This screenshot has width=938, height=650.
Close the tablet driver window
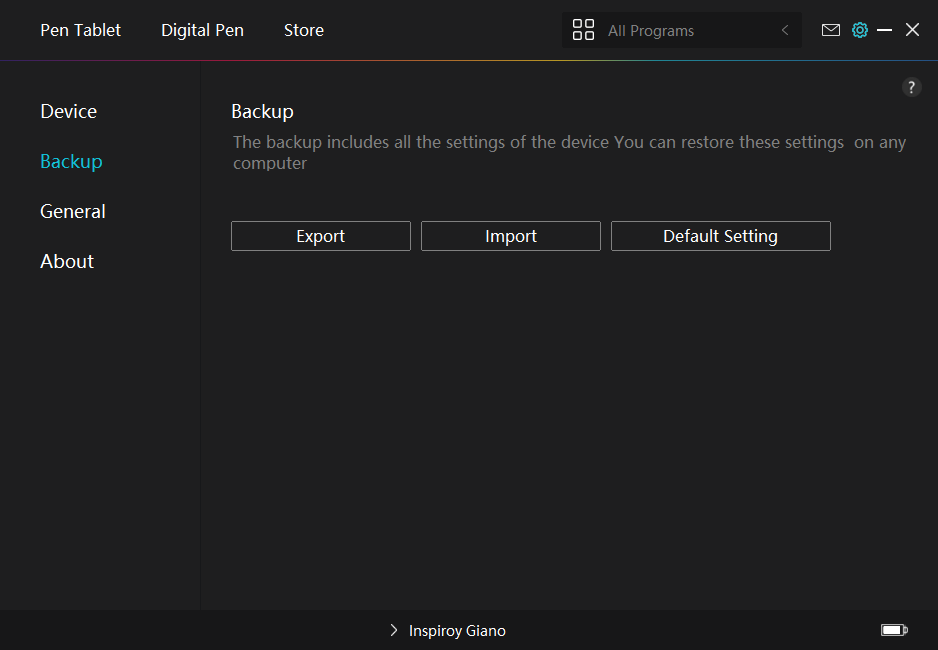click(912, 30)
